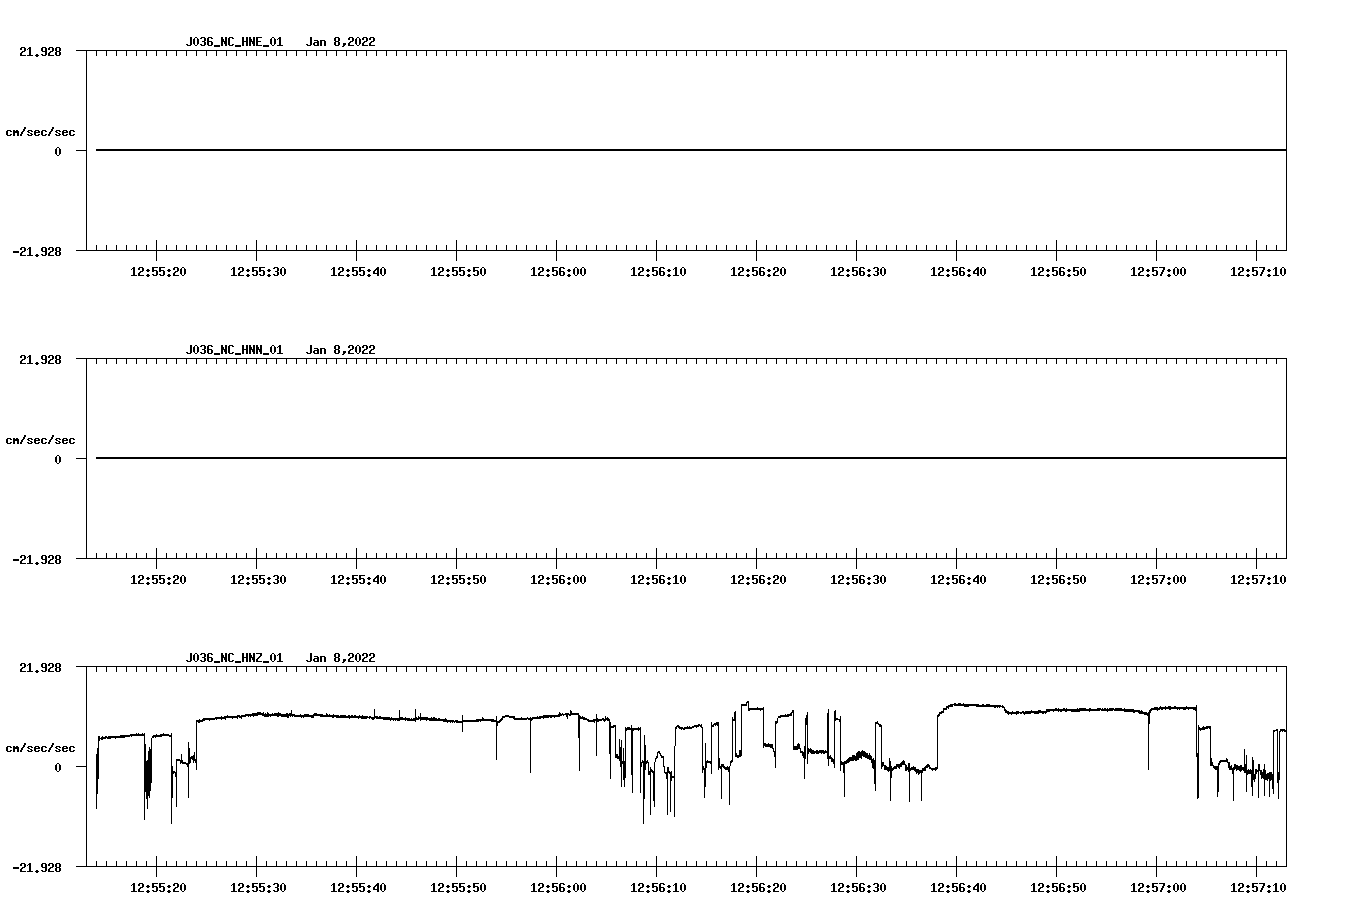This screenshot has width=1358, height=924.
Task: Click the 12:55:40 time label under HNN plot
Action: 358,580
